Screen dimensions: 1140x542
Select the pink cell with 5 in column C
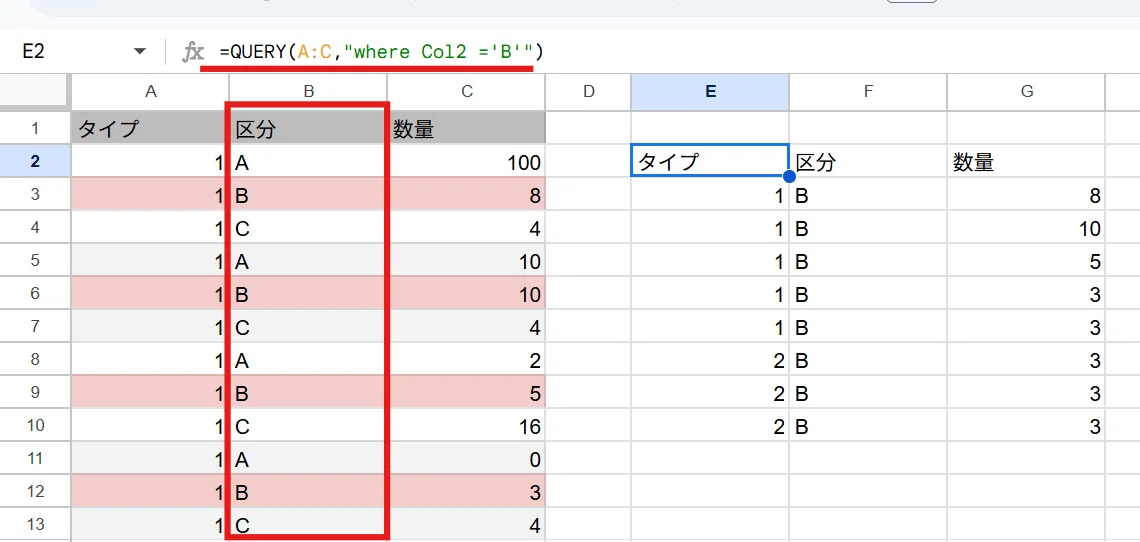point(467,393)
